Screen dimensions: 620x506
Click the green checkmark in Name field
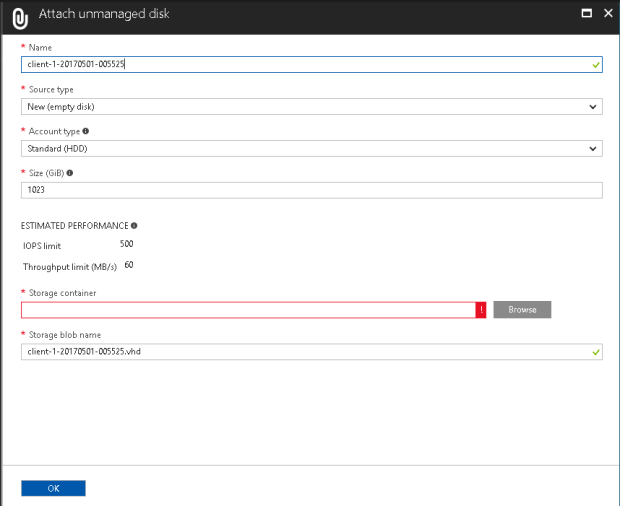[x=596, y=64]
